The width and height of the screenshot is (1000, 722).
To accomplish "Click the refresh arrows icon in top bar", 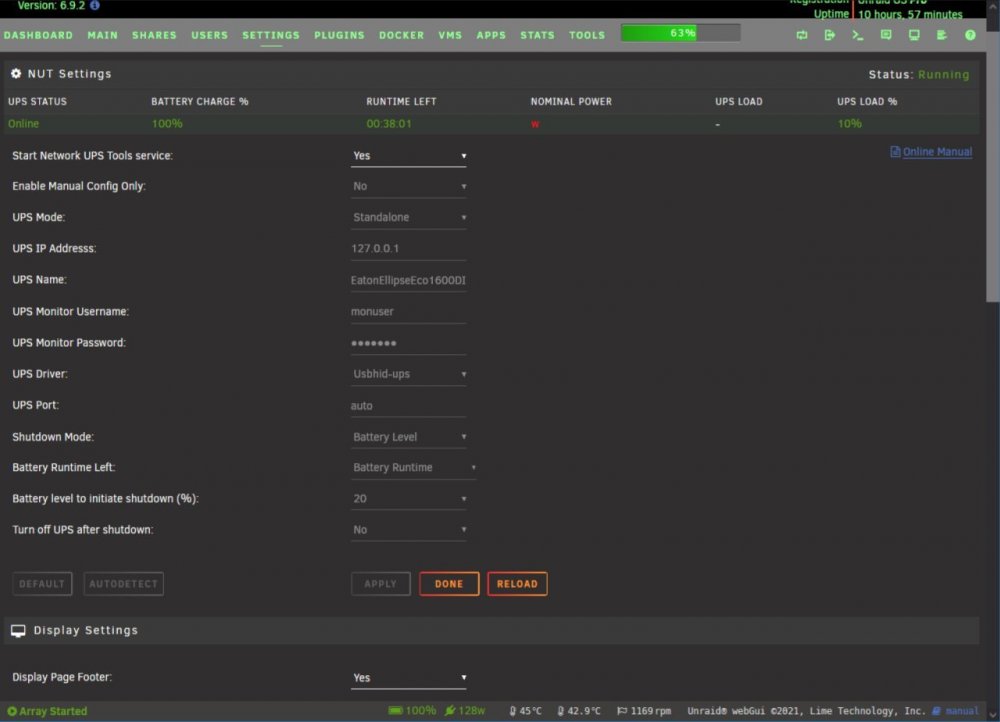I will [802, 35].
